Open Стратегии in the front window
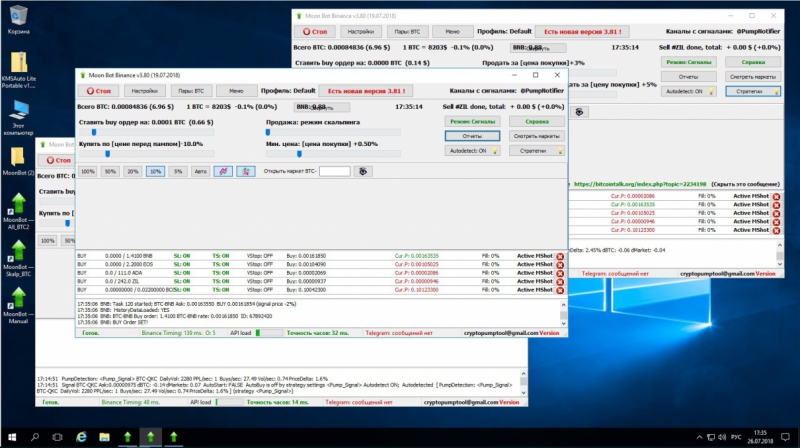800x448 pixels. coord(537,151)
